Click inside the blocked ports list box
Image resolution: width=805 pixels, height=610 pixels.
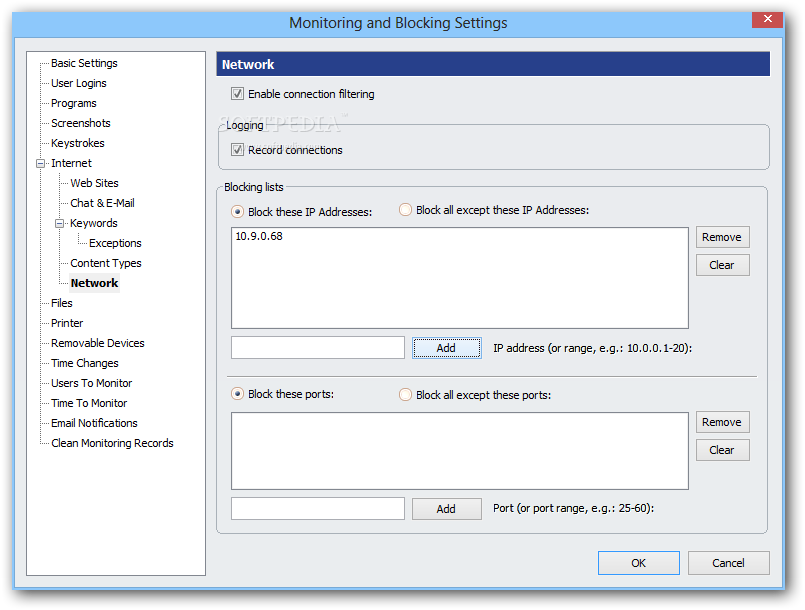[459, 451]
